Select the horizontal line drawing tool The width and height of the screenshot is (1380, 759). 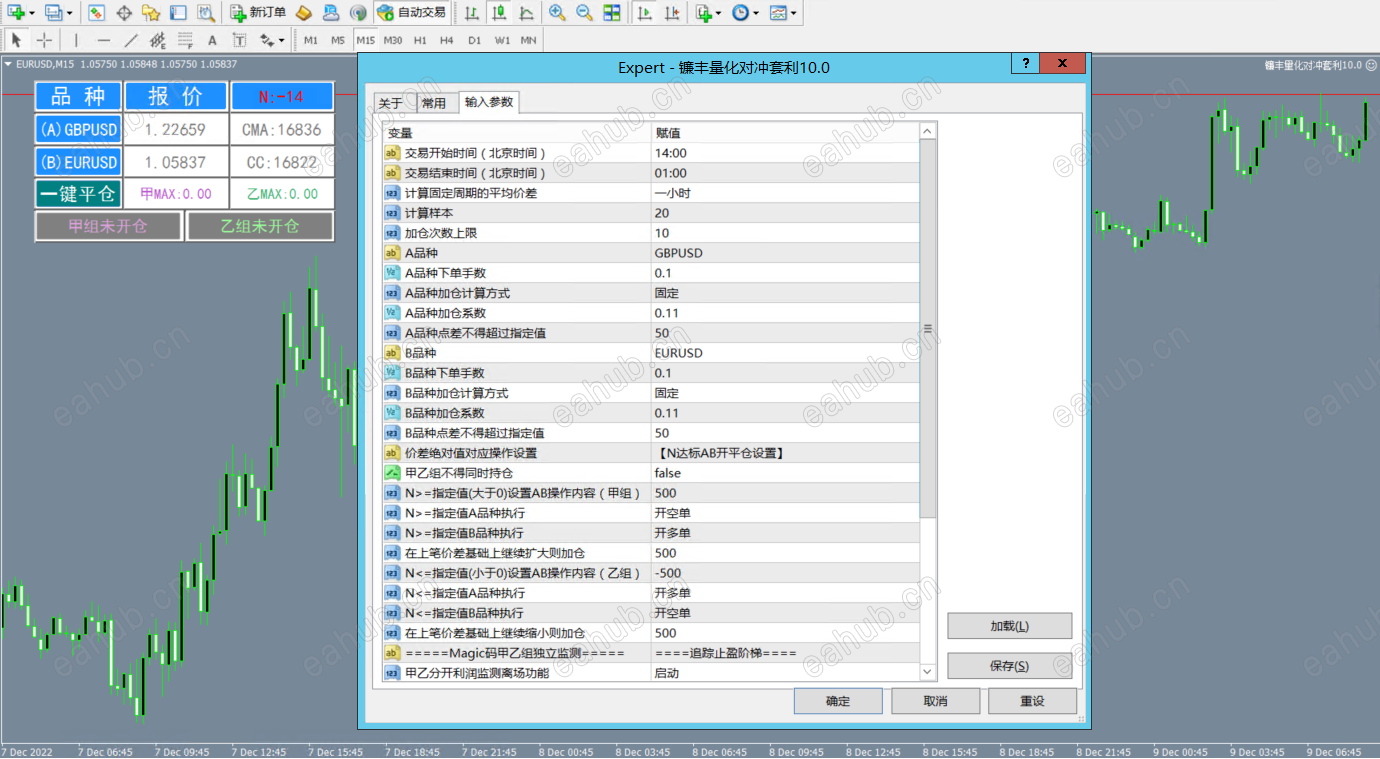click(x=103, y=40)
